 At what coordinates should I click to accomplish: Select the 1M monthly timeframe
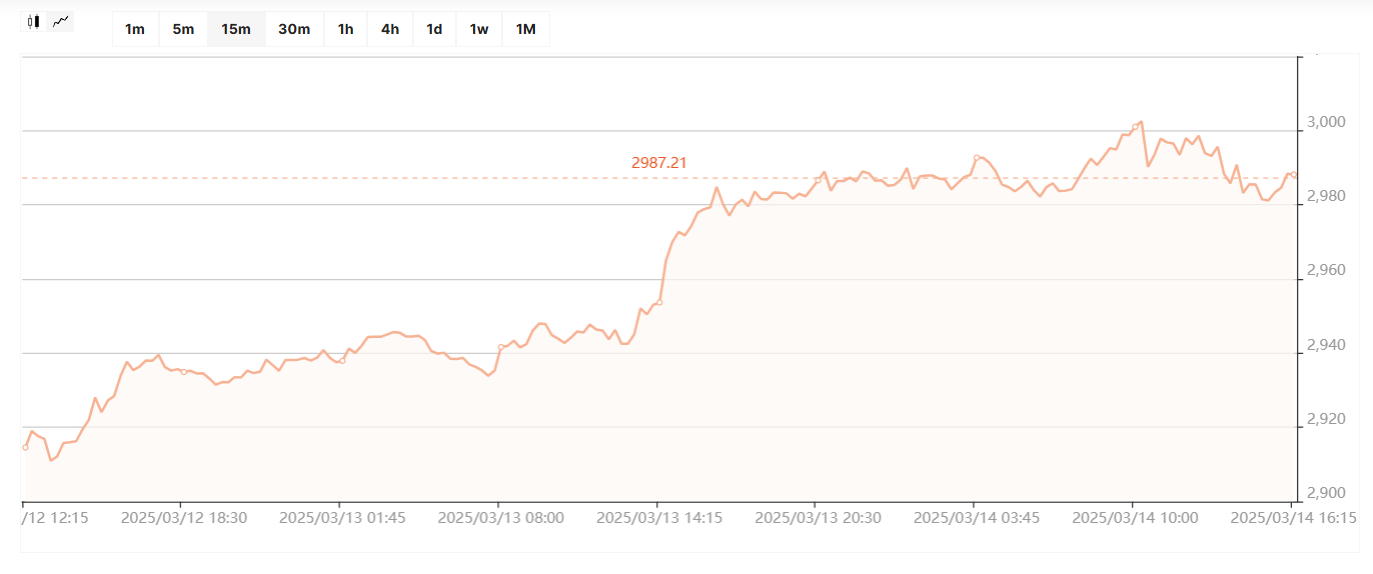526,29
